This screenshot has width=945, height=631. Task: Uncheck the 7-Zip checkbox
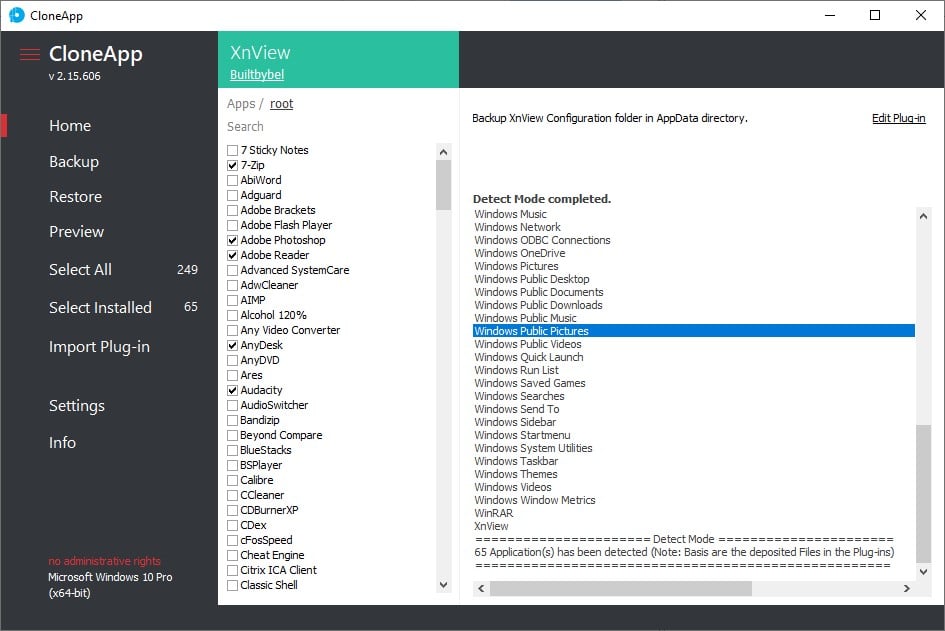(x=233, y=165)
